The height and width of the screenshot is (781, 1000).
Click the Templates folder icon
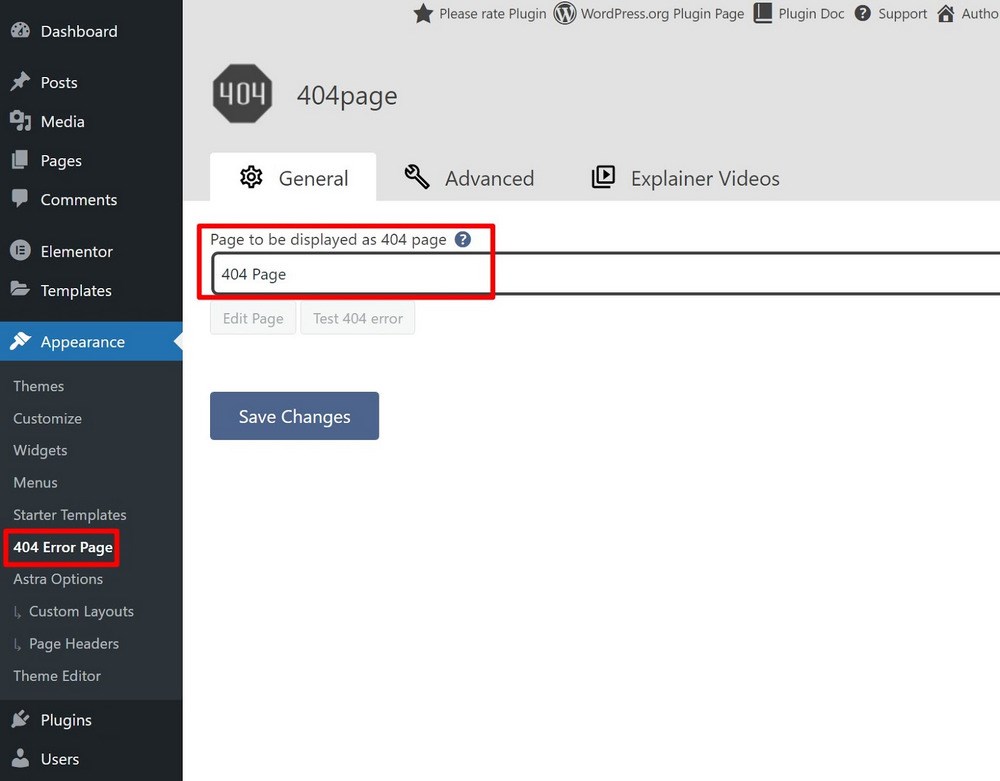pyautogui.click(x=20, y=289)
